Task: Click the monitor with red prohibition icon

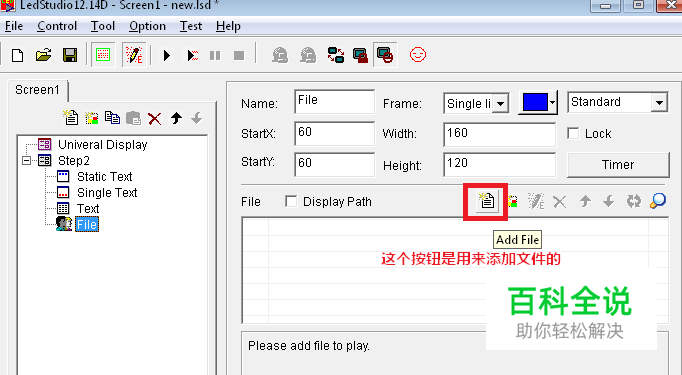Action: tap(385, 55)
